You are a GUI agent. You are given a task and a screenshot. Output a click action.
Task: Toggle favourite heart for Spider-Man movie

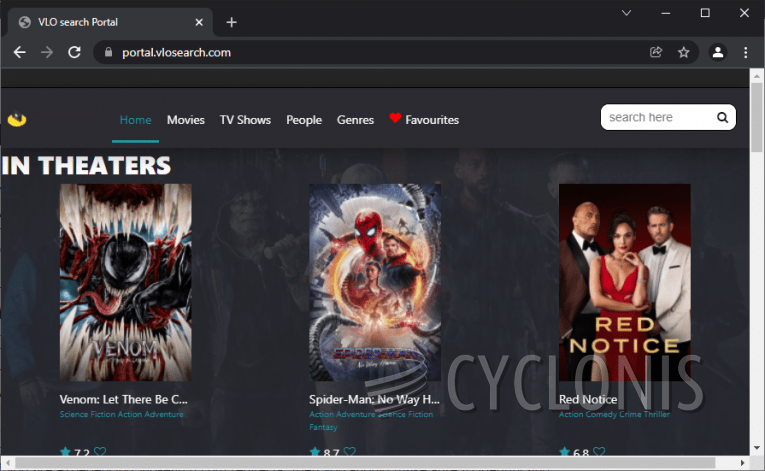point(349,453)
